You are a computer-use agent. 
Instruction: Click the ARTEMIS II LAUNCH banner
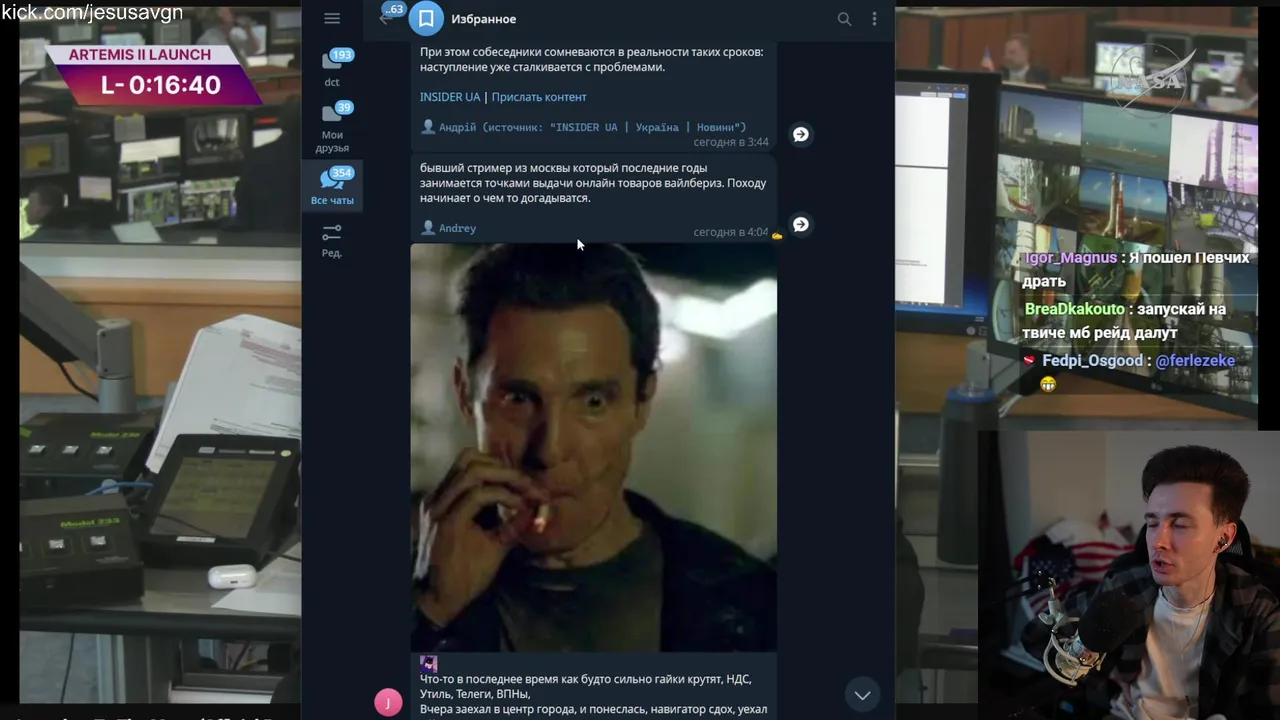click(140, 55)
